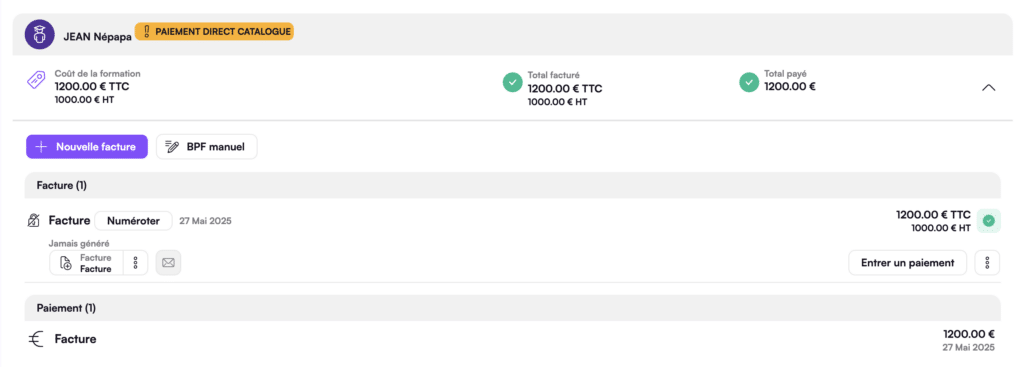This screenshot has height=367, width=1024.
Task: Click the envelope icon to email the invoice
Action: (x=168, y=263)
